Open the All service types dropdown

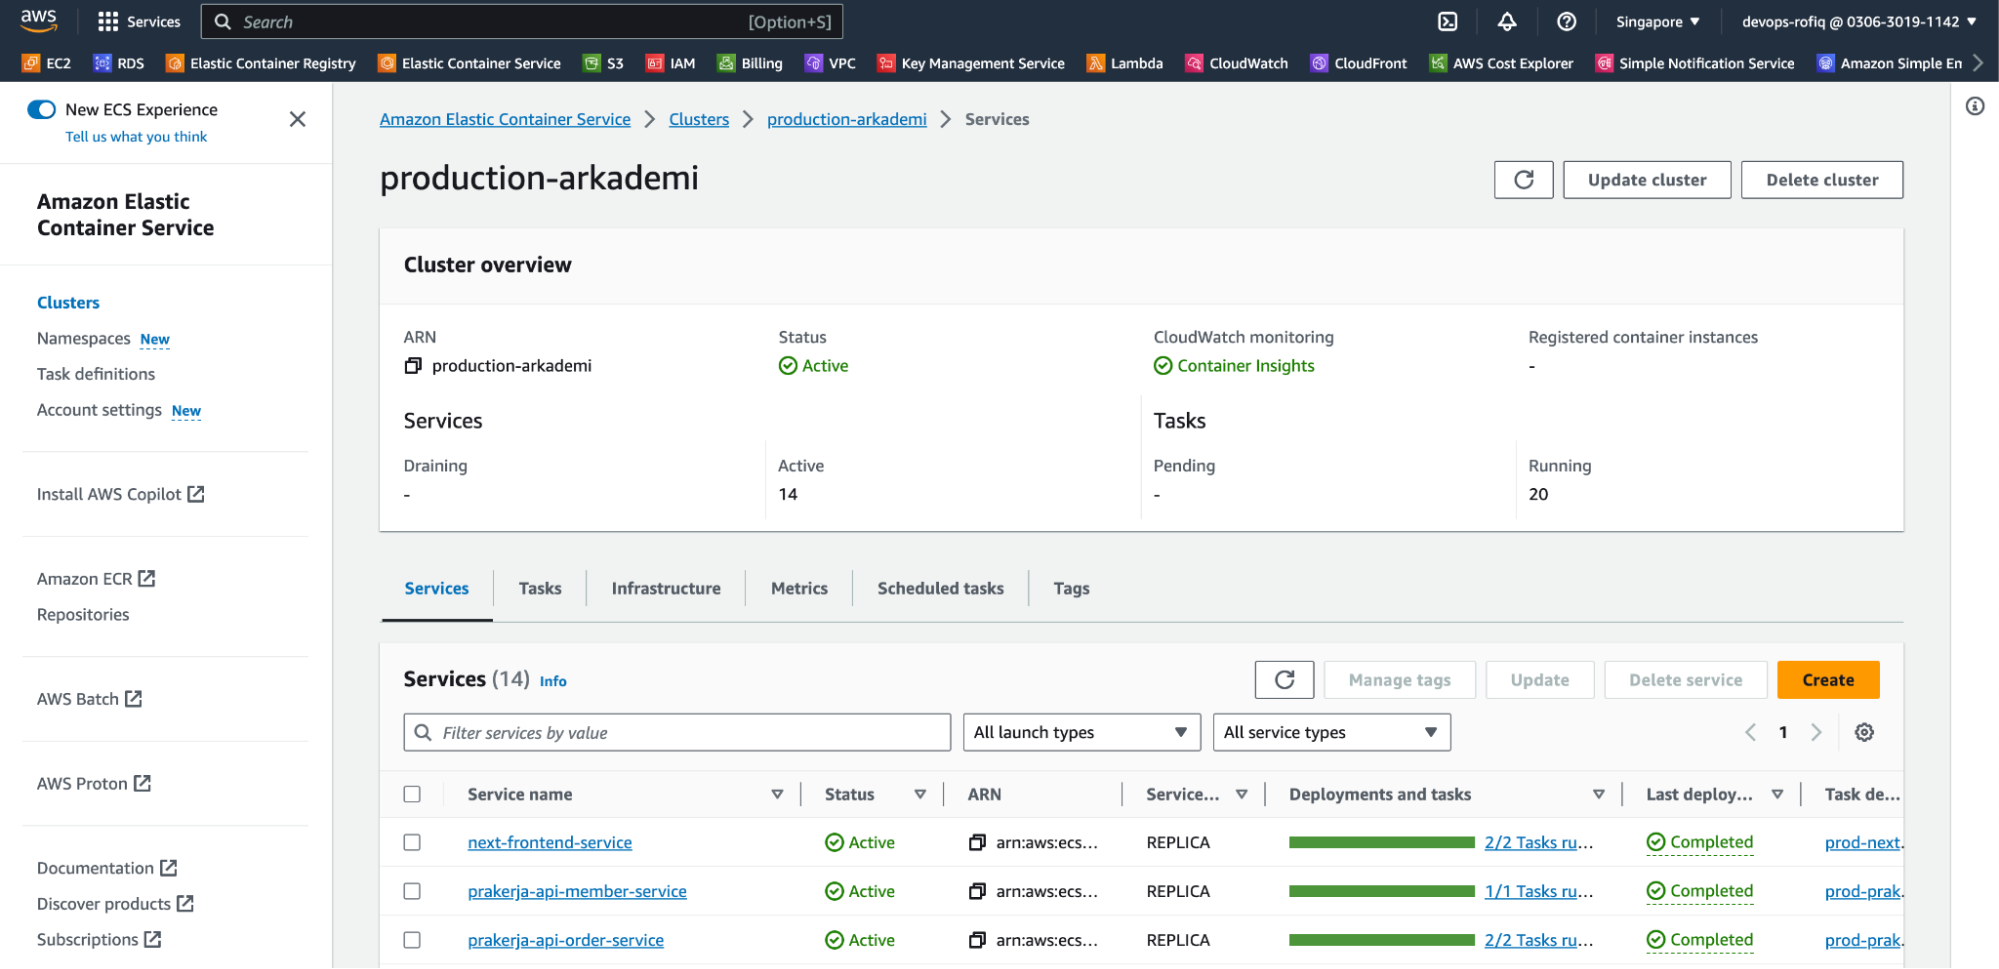click(1330, 733)
